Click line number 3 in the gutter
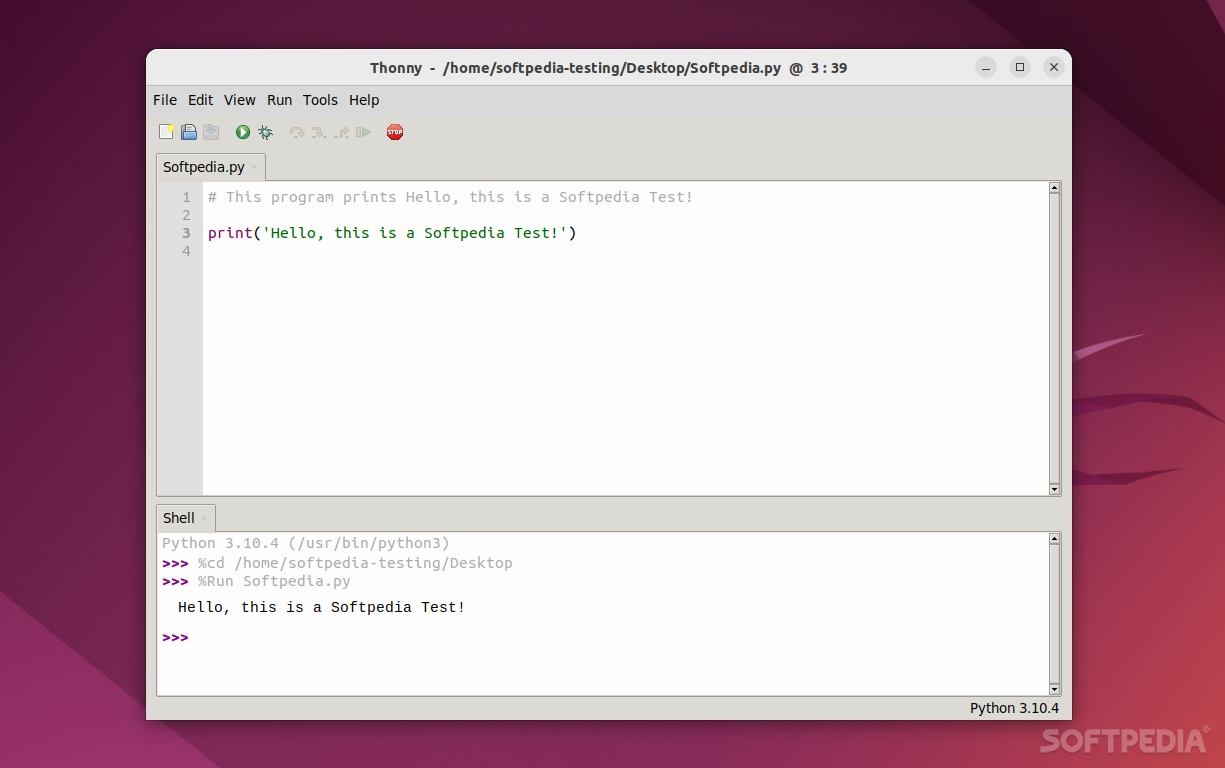Viewport: 1225px width, 768px height. pyautogui.click(x=186, y=233)
